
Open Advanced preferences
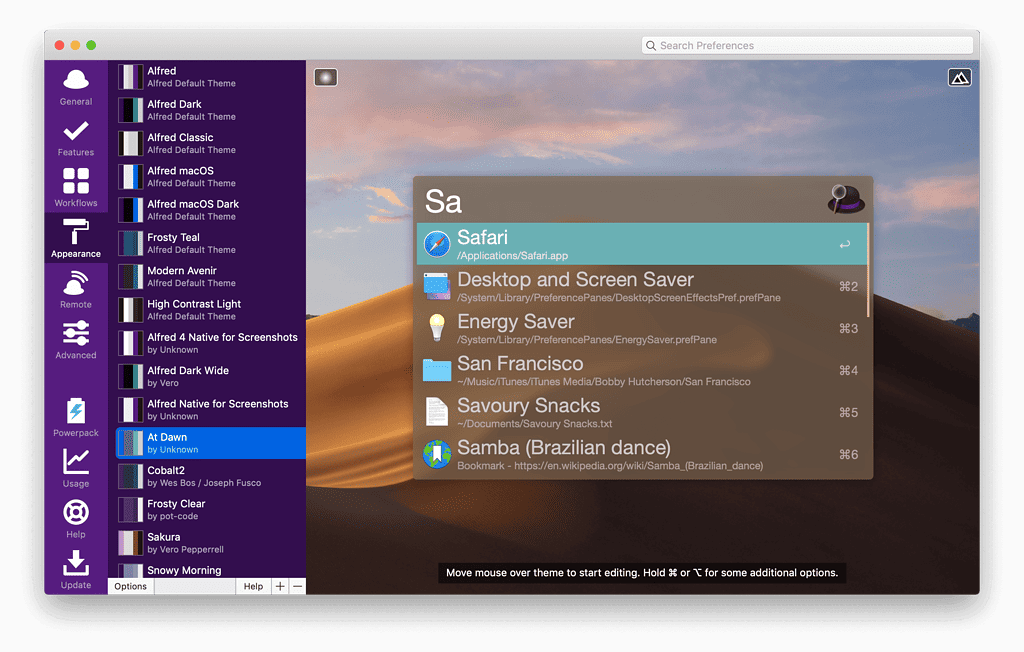coord(76,340)
